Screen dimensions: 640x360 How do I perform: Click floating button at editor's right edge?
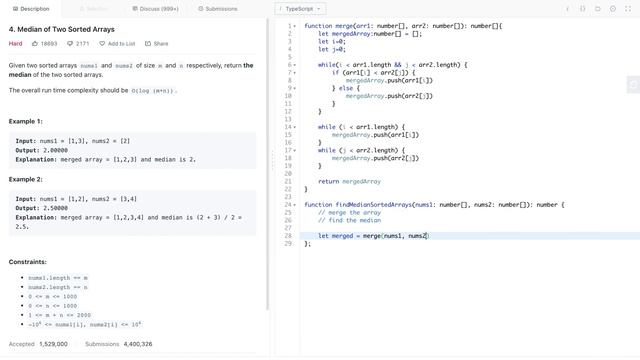pos(633,84)
